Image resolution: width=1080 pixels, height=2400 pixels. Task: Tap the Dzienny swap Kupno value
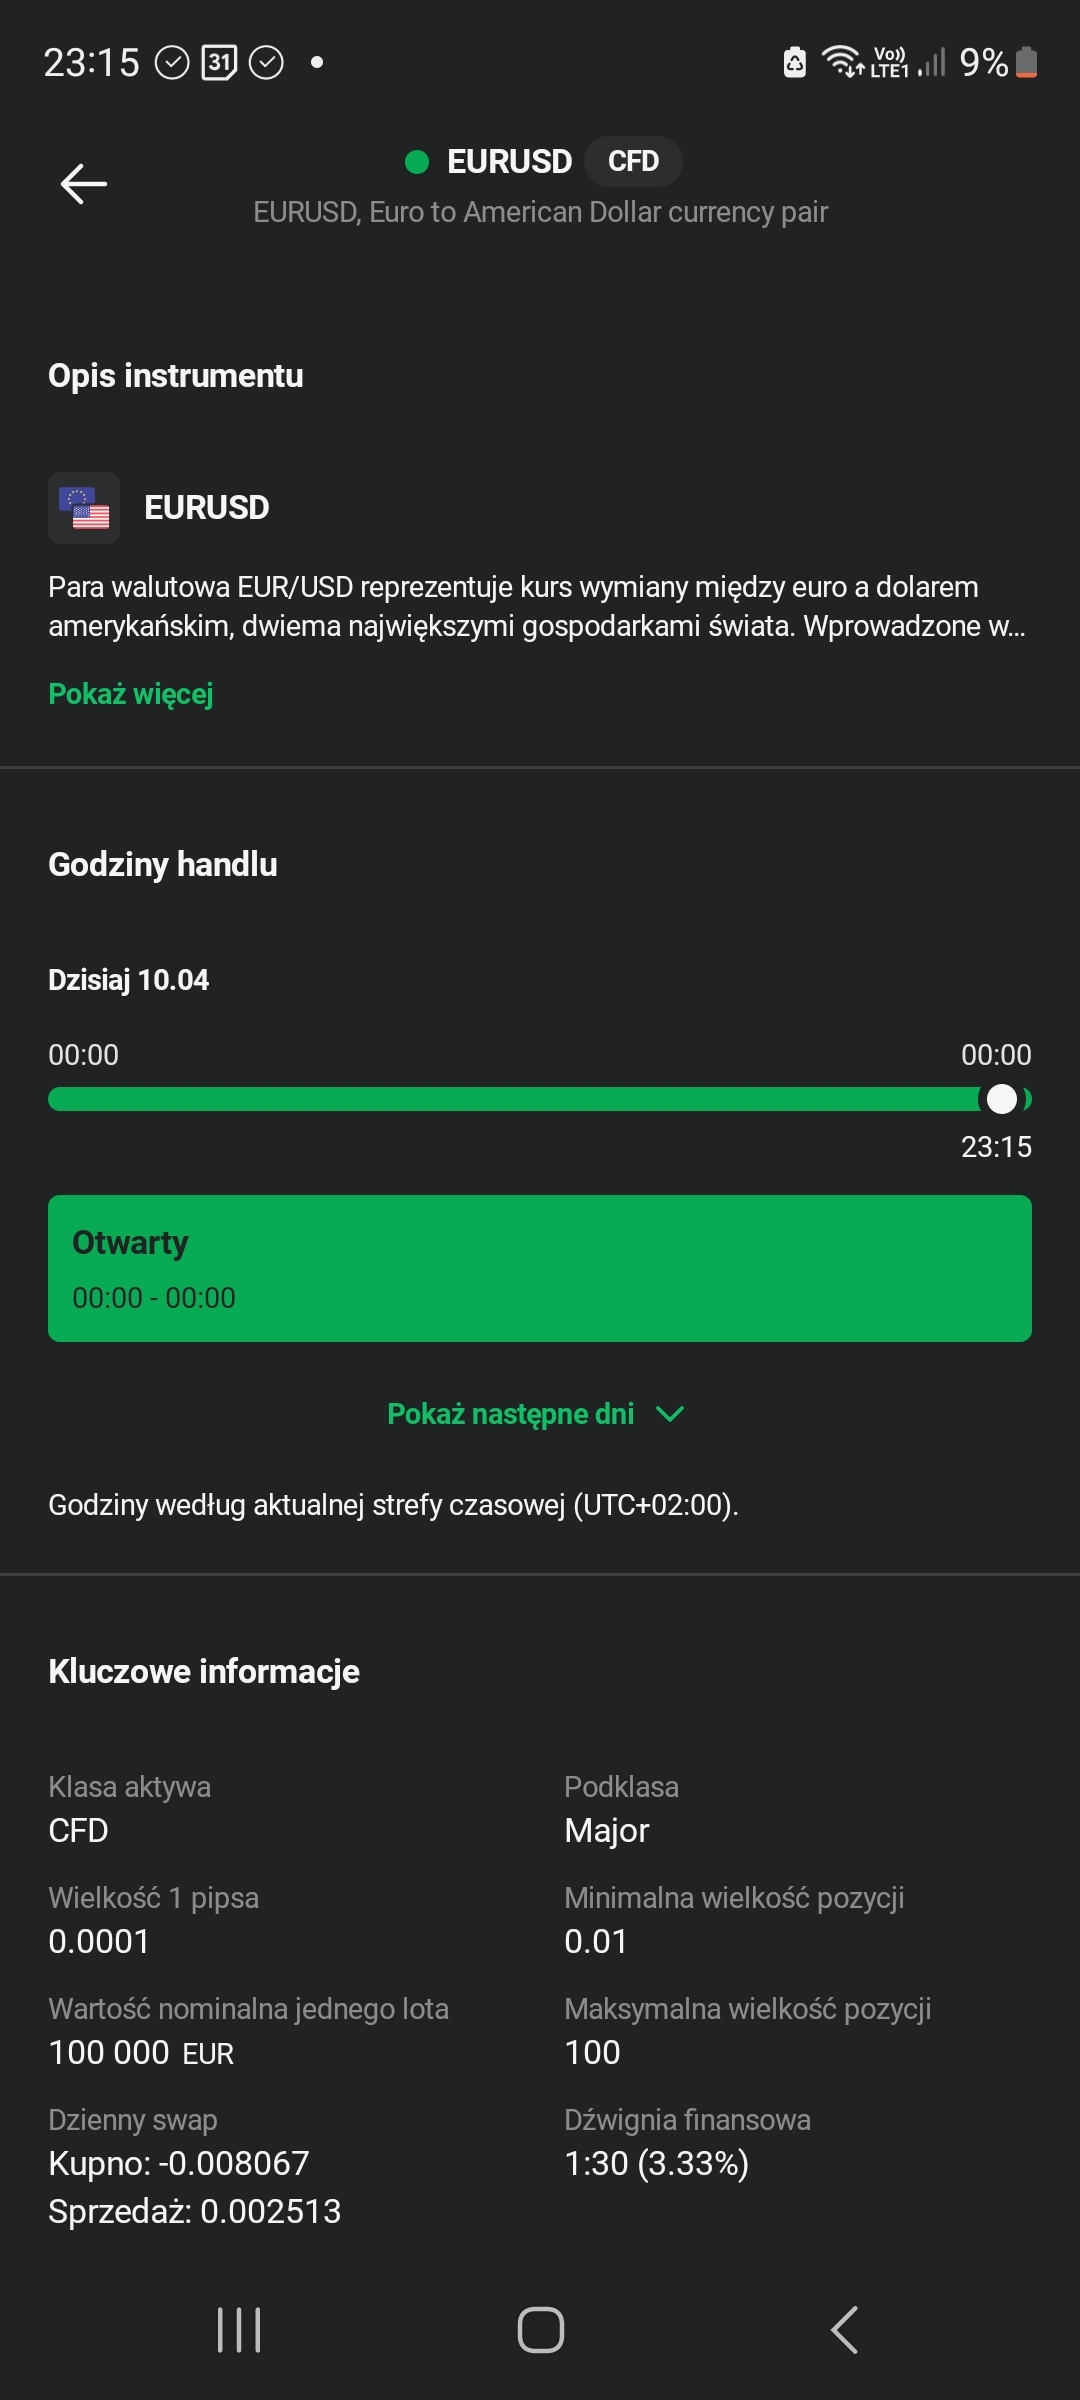pyautogui.click(x=179, y=2164)
